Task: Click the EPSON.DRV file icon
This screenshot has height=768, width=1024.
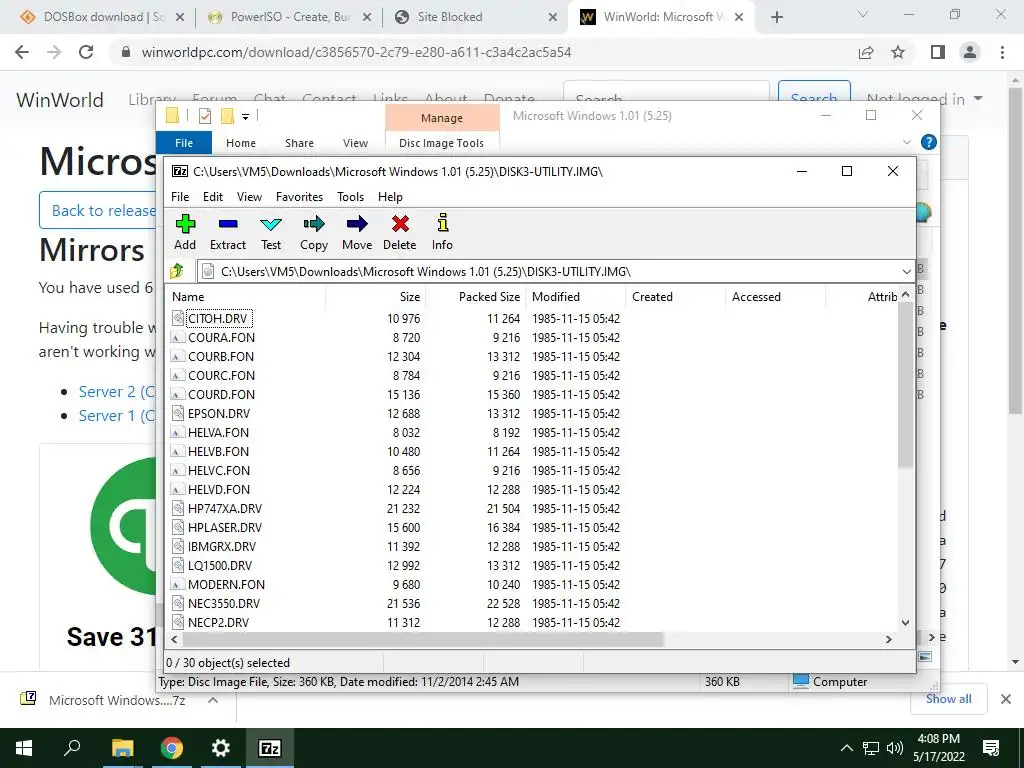Action: [178, 413]
